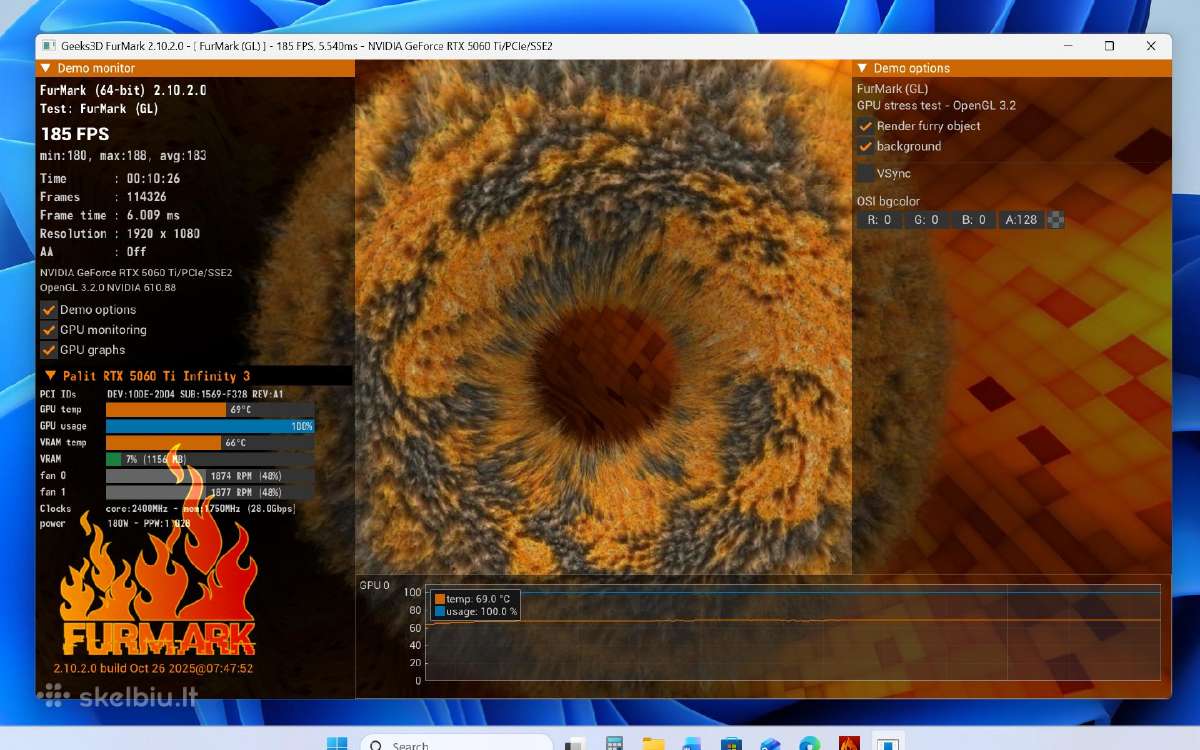Open Microsoft Edge from the taskbar
The height and width of the screenshot is (750, 1200).
click(x=809, y=744)
